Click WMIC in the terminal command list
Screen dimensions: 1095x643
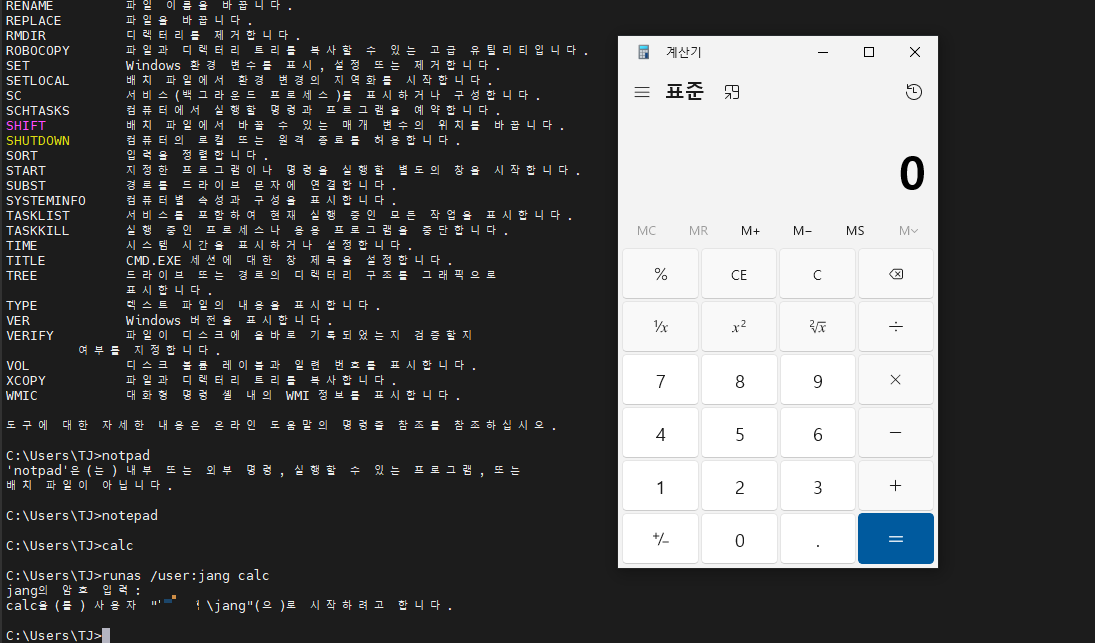click(22, 395)
